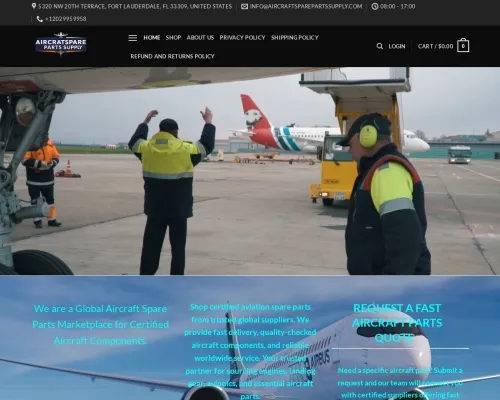Open the shopping cart bag icon

(x=463, y=46)
